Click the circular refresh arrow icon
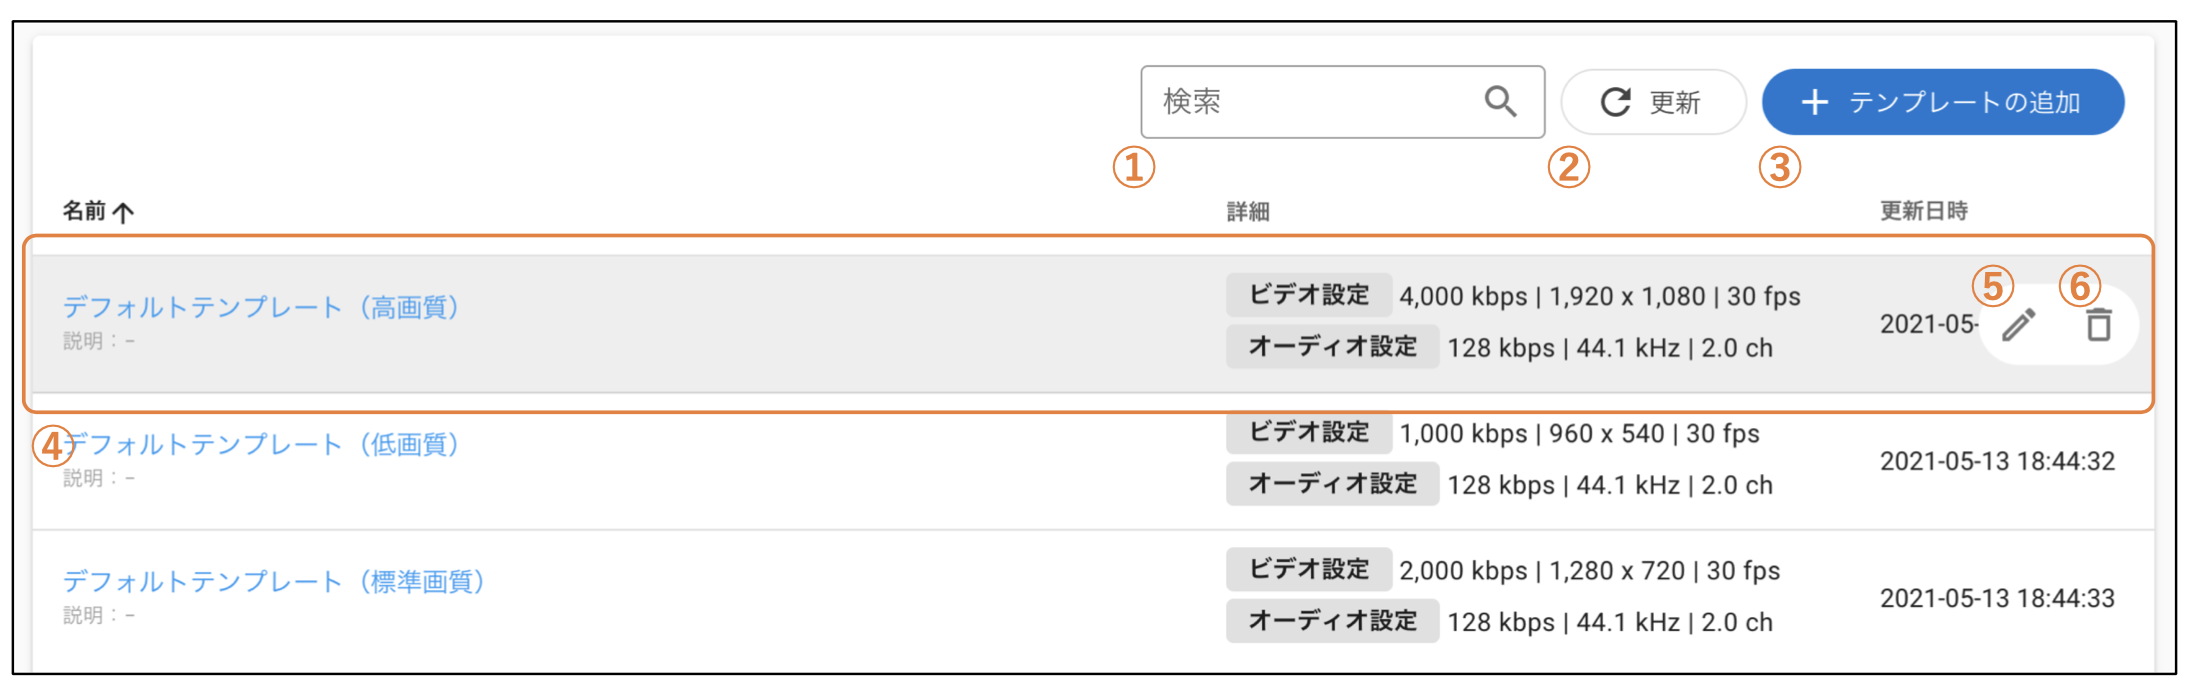2204x694 pixels. [1616, 102]
